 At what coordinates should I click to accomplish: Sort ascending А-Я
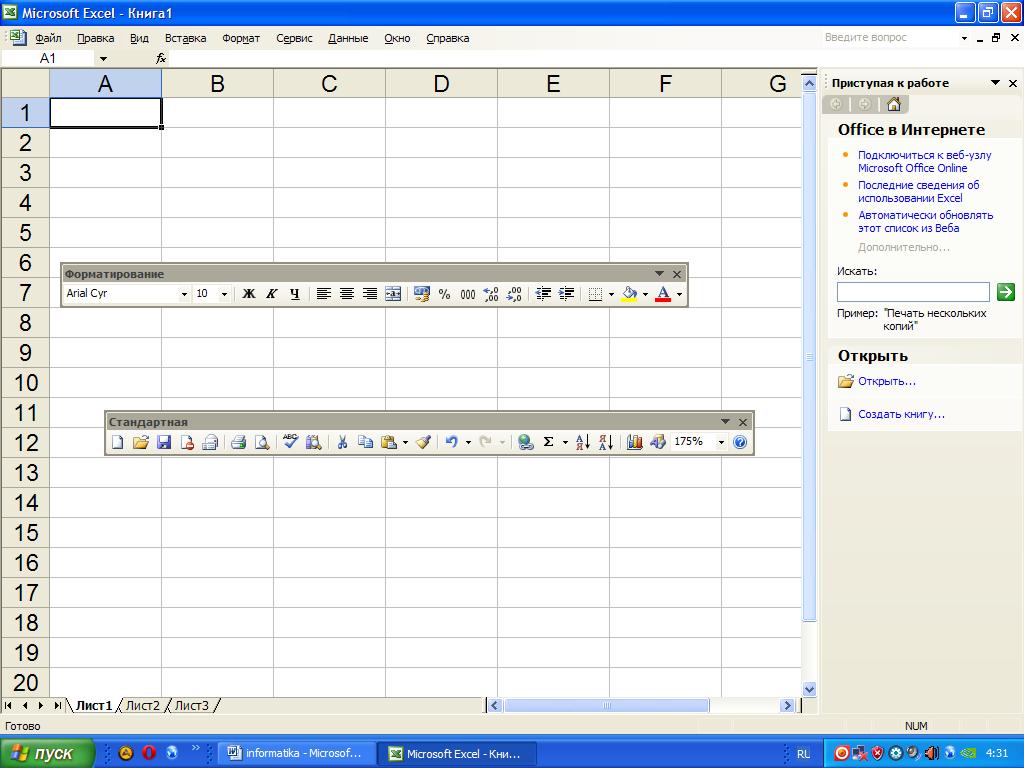tap(583, 442)
